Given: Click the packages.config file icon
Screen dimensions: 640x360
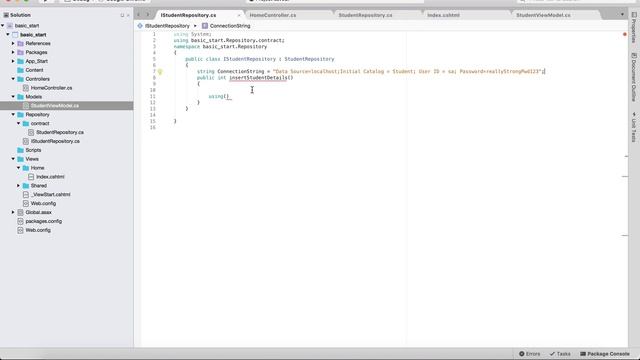Looking at the screenshot, I should [x=20, y=221].
